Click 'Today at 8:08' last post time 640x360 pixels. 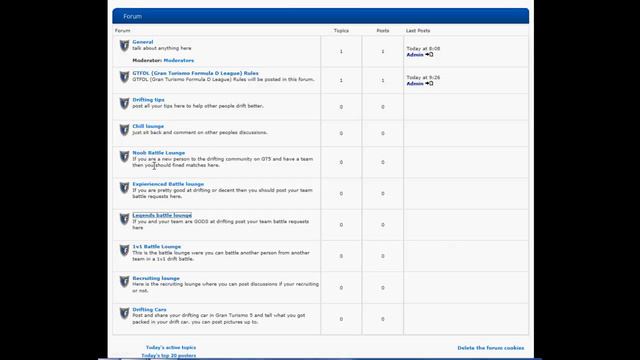click(x=423, y=49)
